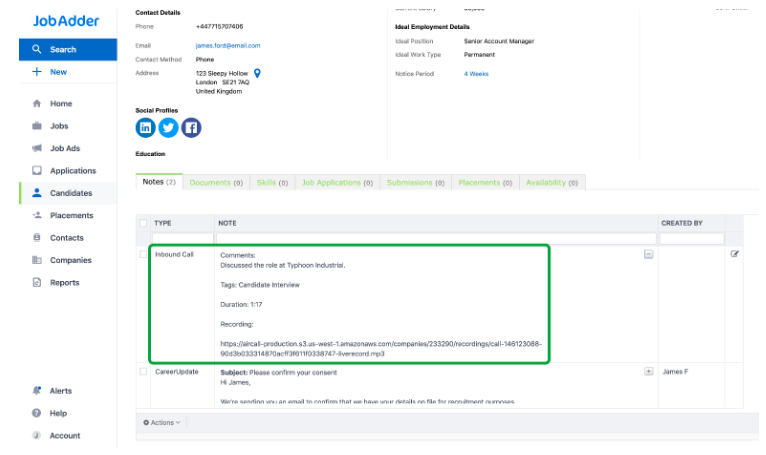Click the Duration: 1:17 text
This screenshot has width=766, height=455.
coord(241,304)
